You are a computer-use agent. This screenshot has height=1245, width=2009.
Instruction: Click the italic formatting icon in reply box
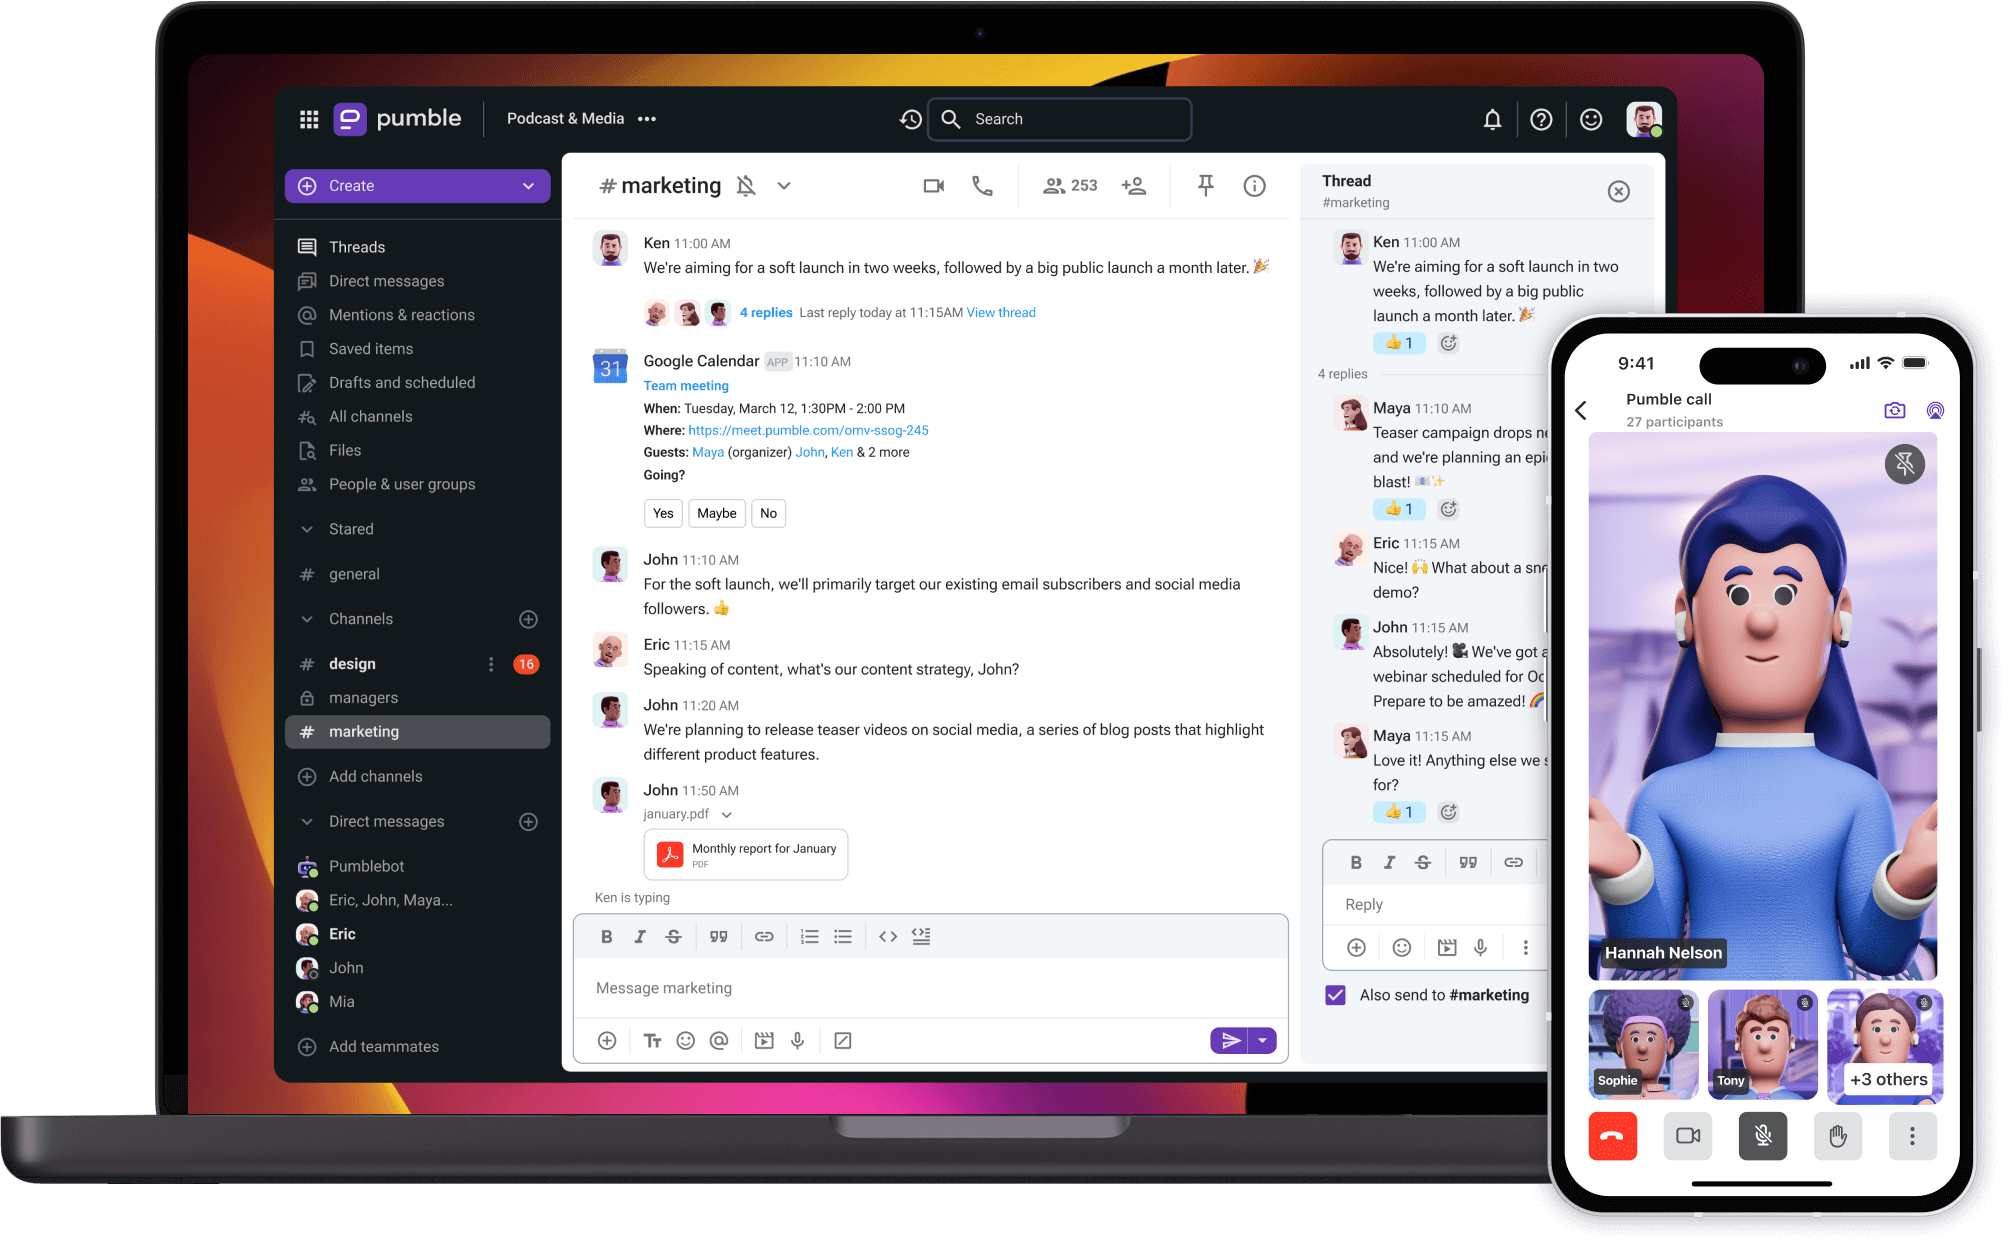tap(1388, 861)
